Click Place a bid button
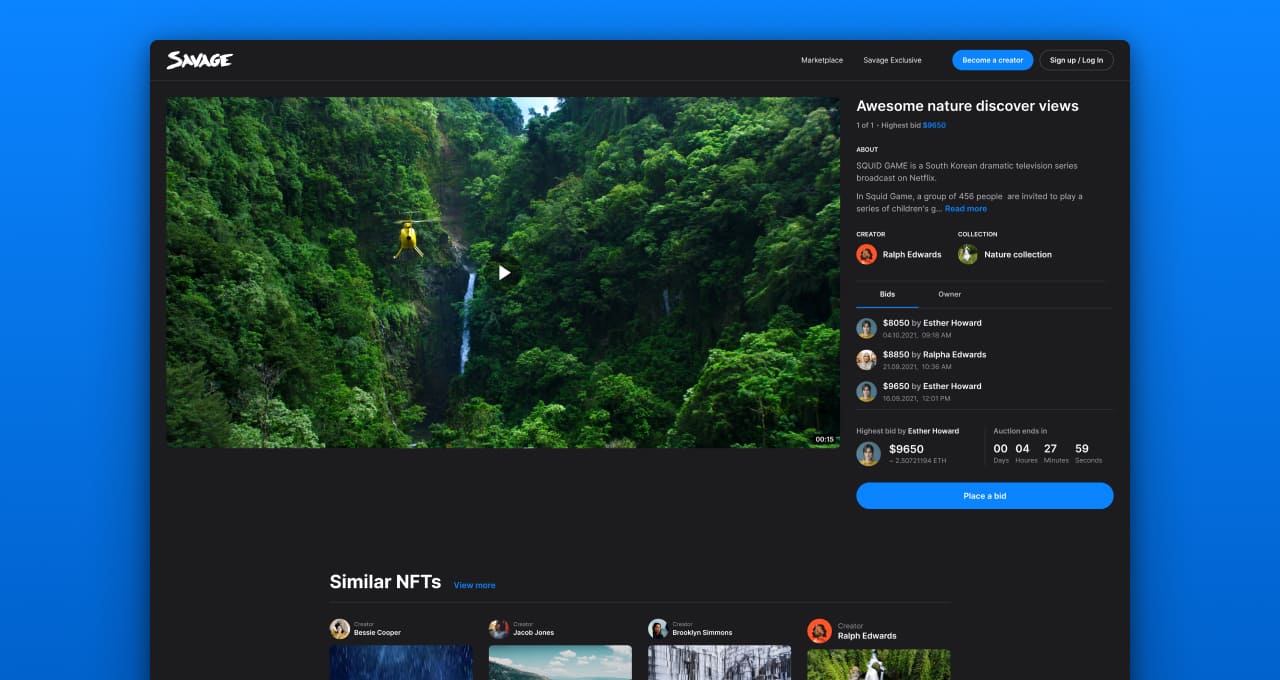 tap(984, 495)
